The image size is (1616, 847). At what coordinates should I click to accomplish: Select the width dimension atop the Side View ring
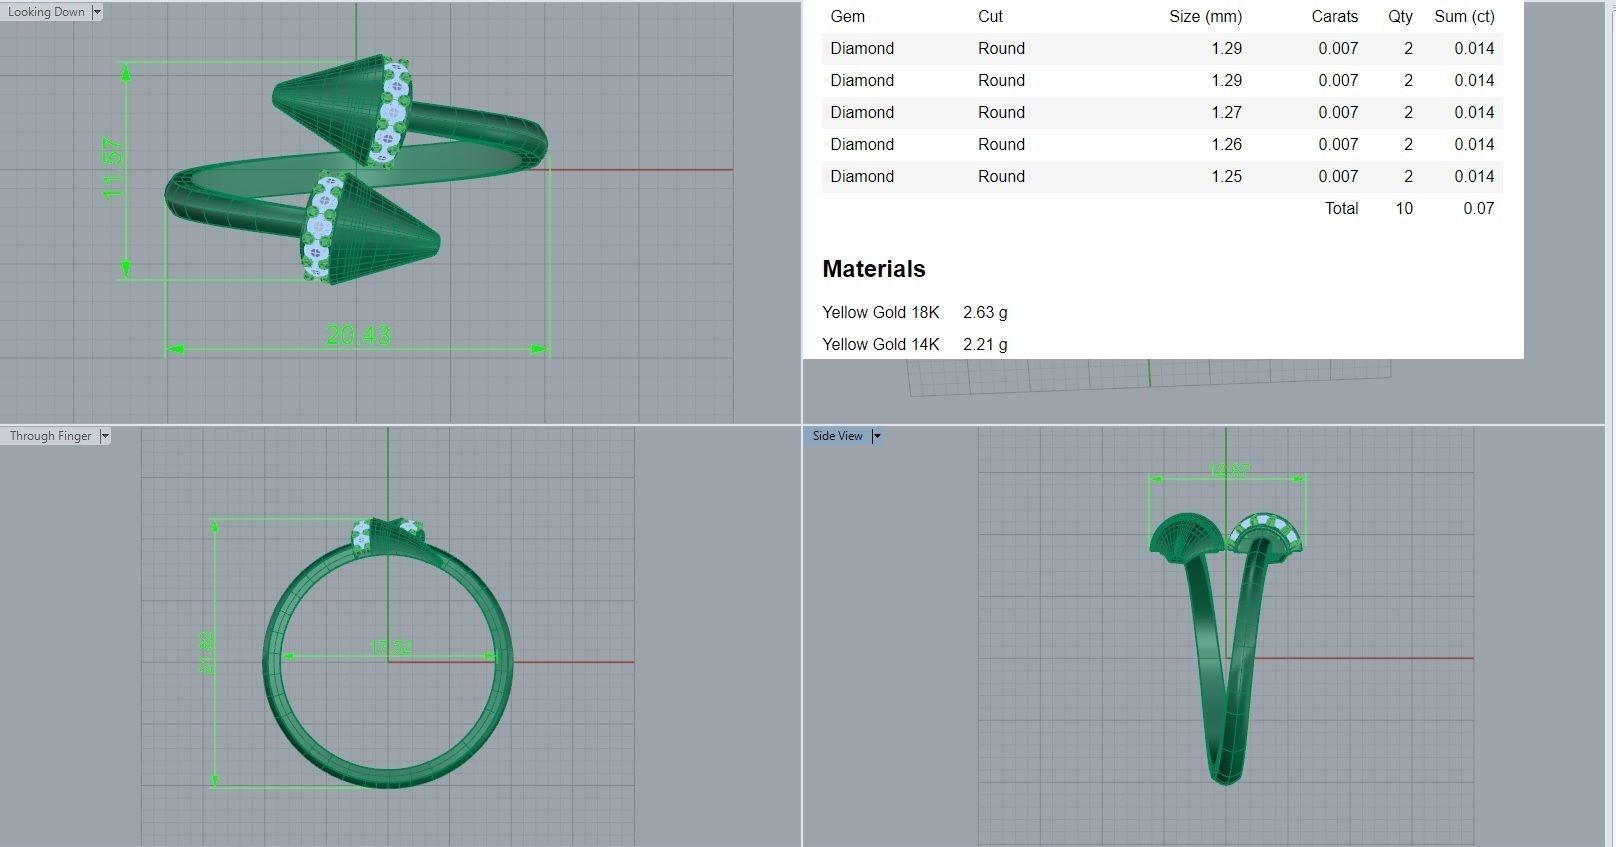point(1227,470)
